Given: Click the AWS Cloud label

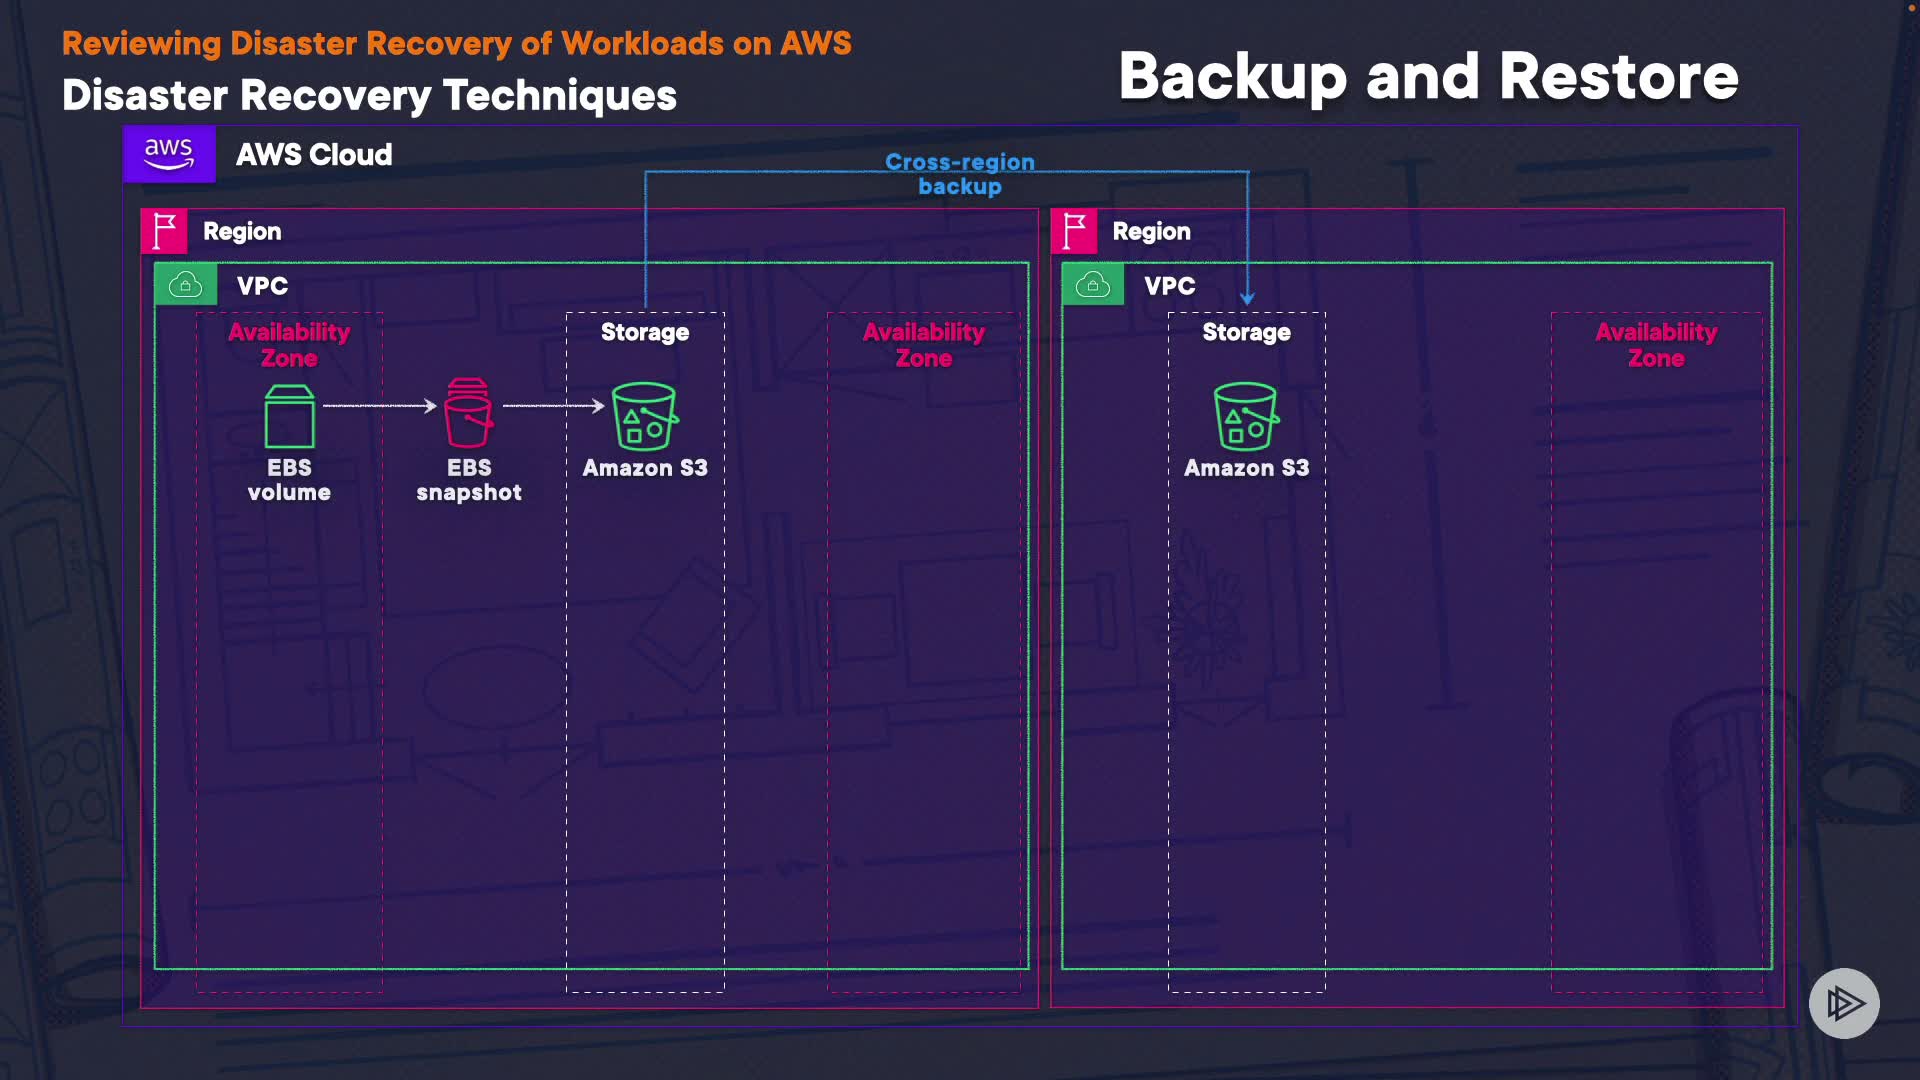Looking at the screenshot, I should 314,155.
